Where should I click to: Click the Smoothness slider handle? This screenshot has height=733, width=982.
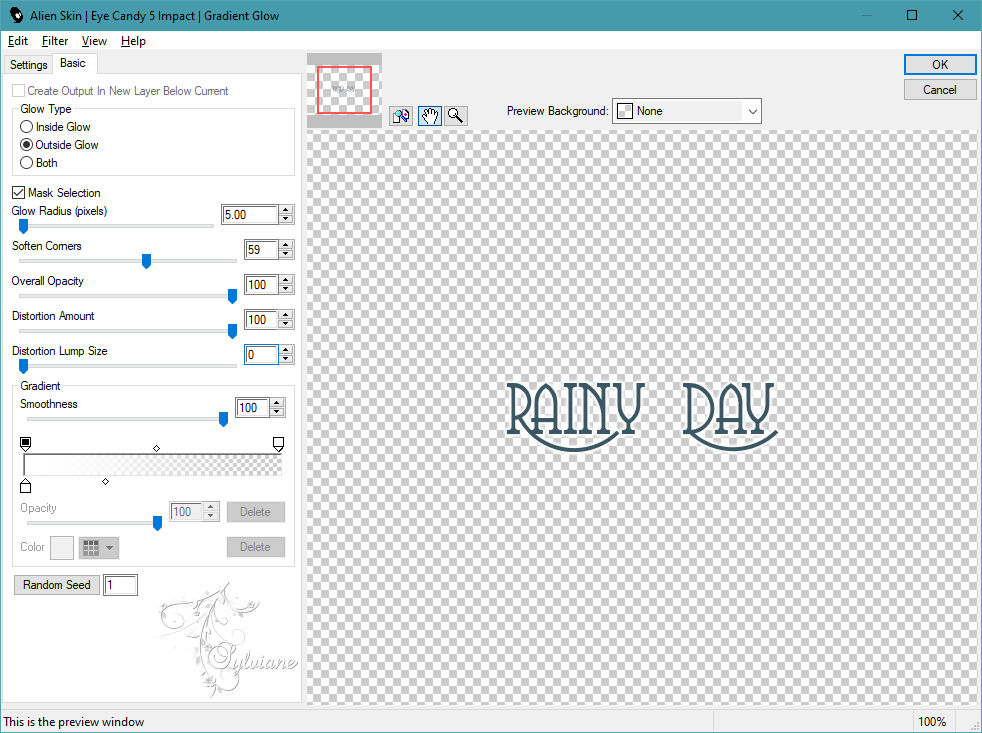(223, 419)
